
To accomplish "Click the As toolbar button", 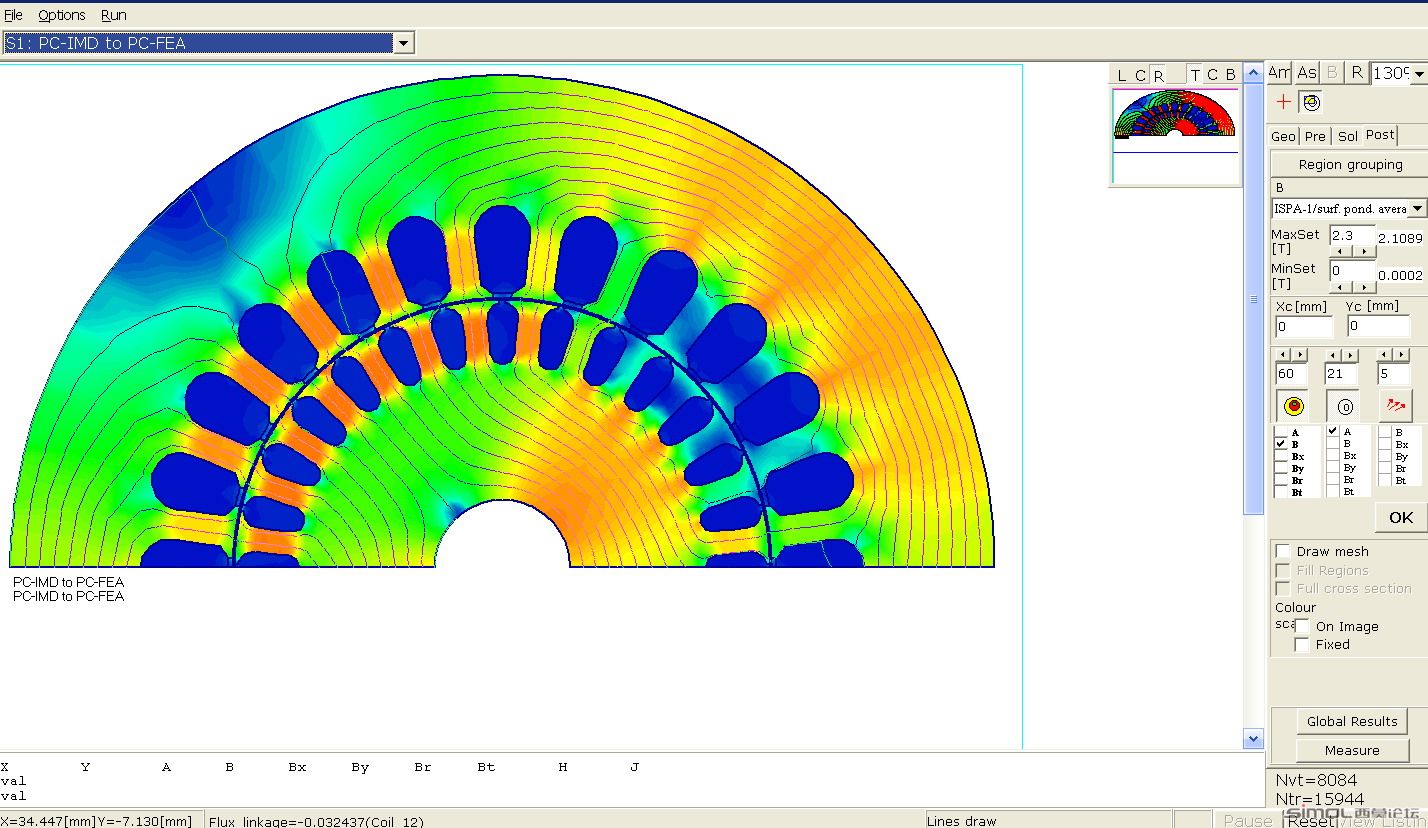I will [1306, 72].
